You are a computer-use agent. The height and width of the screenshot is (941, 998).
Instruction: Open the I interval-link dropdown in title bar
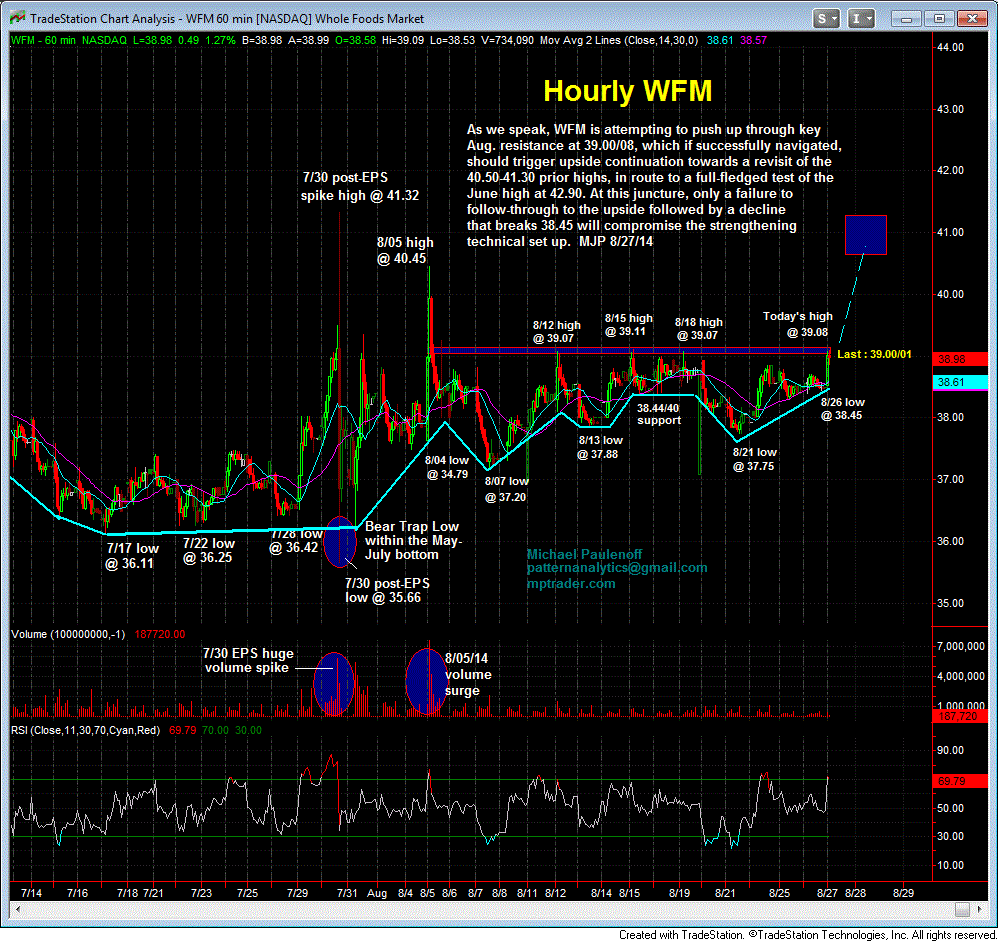coord(861,18)
